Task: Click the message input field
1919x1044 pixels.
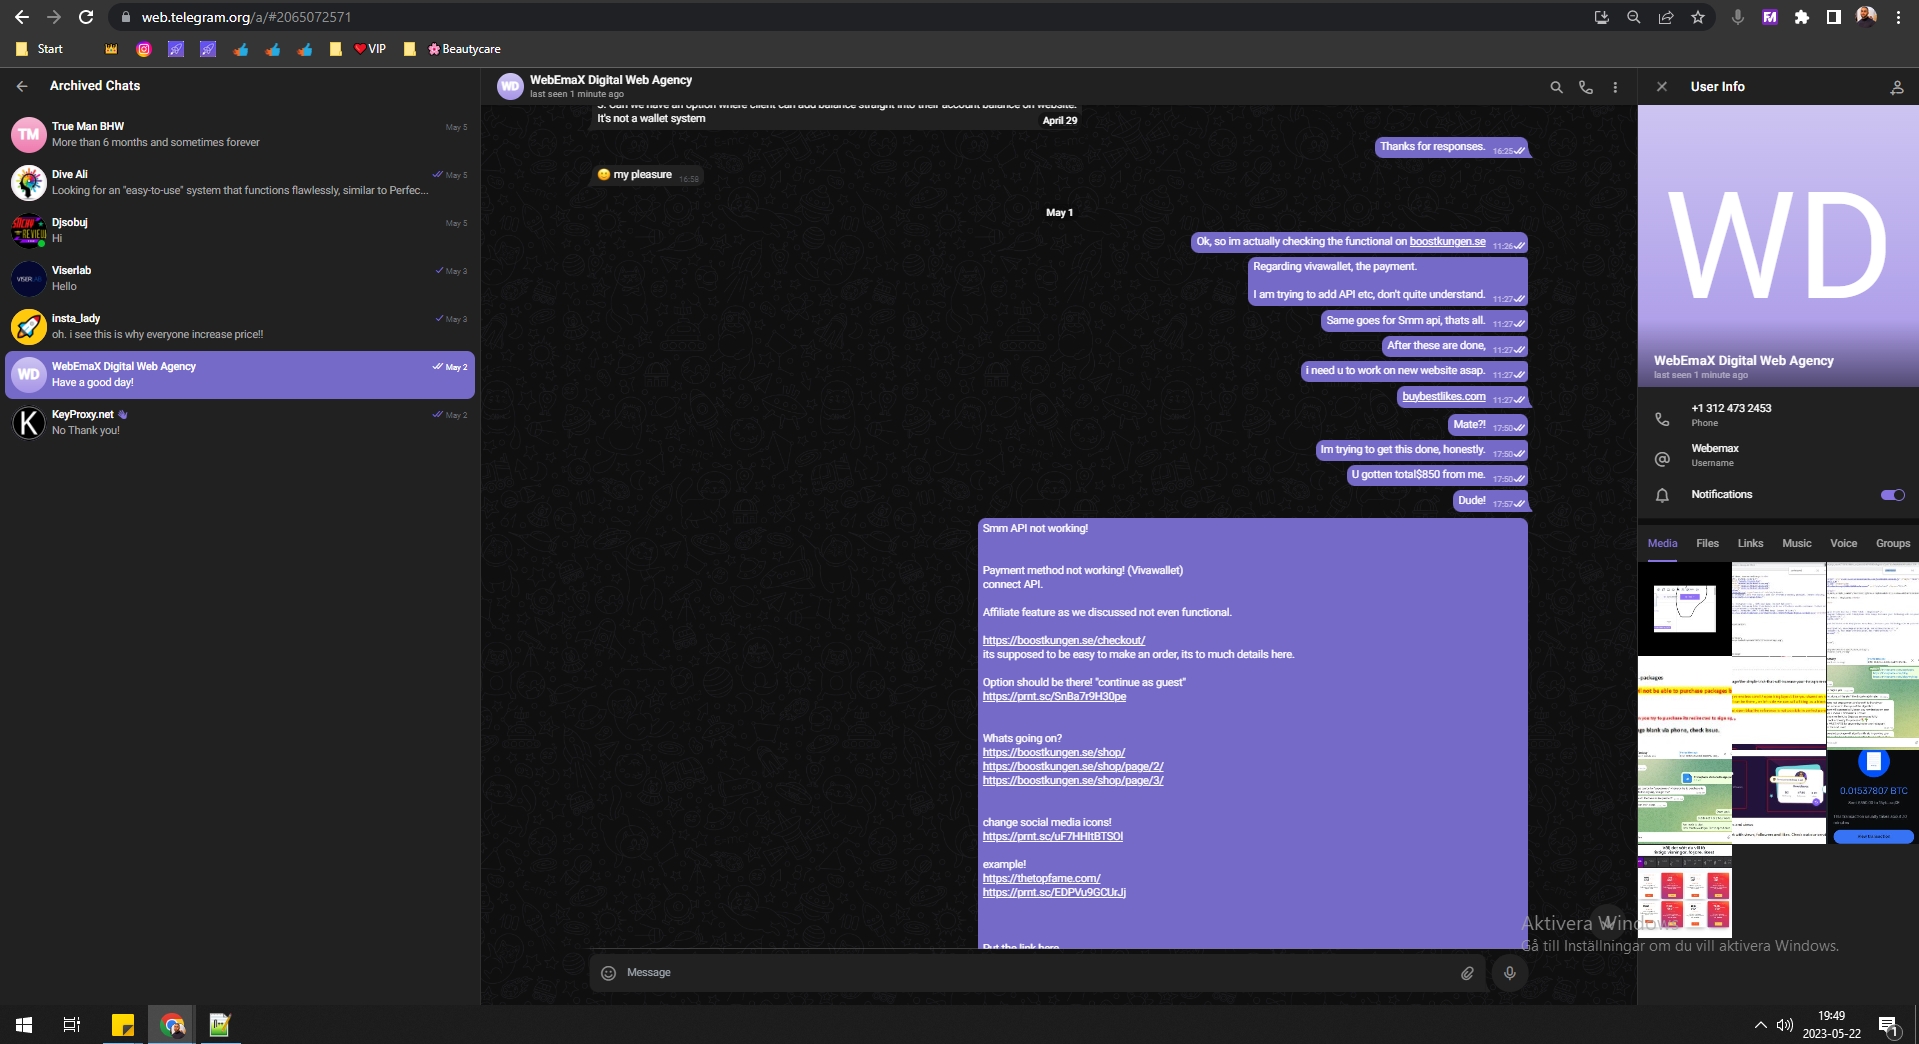Action: (1037, 973)
